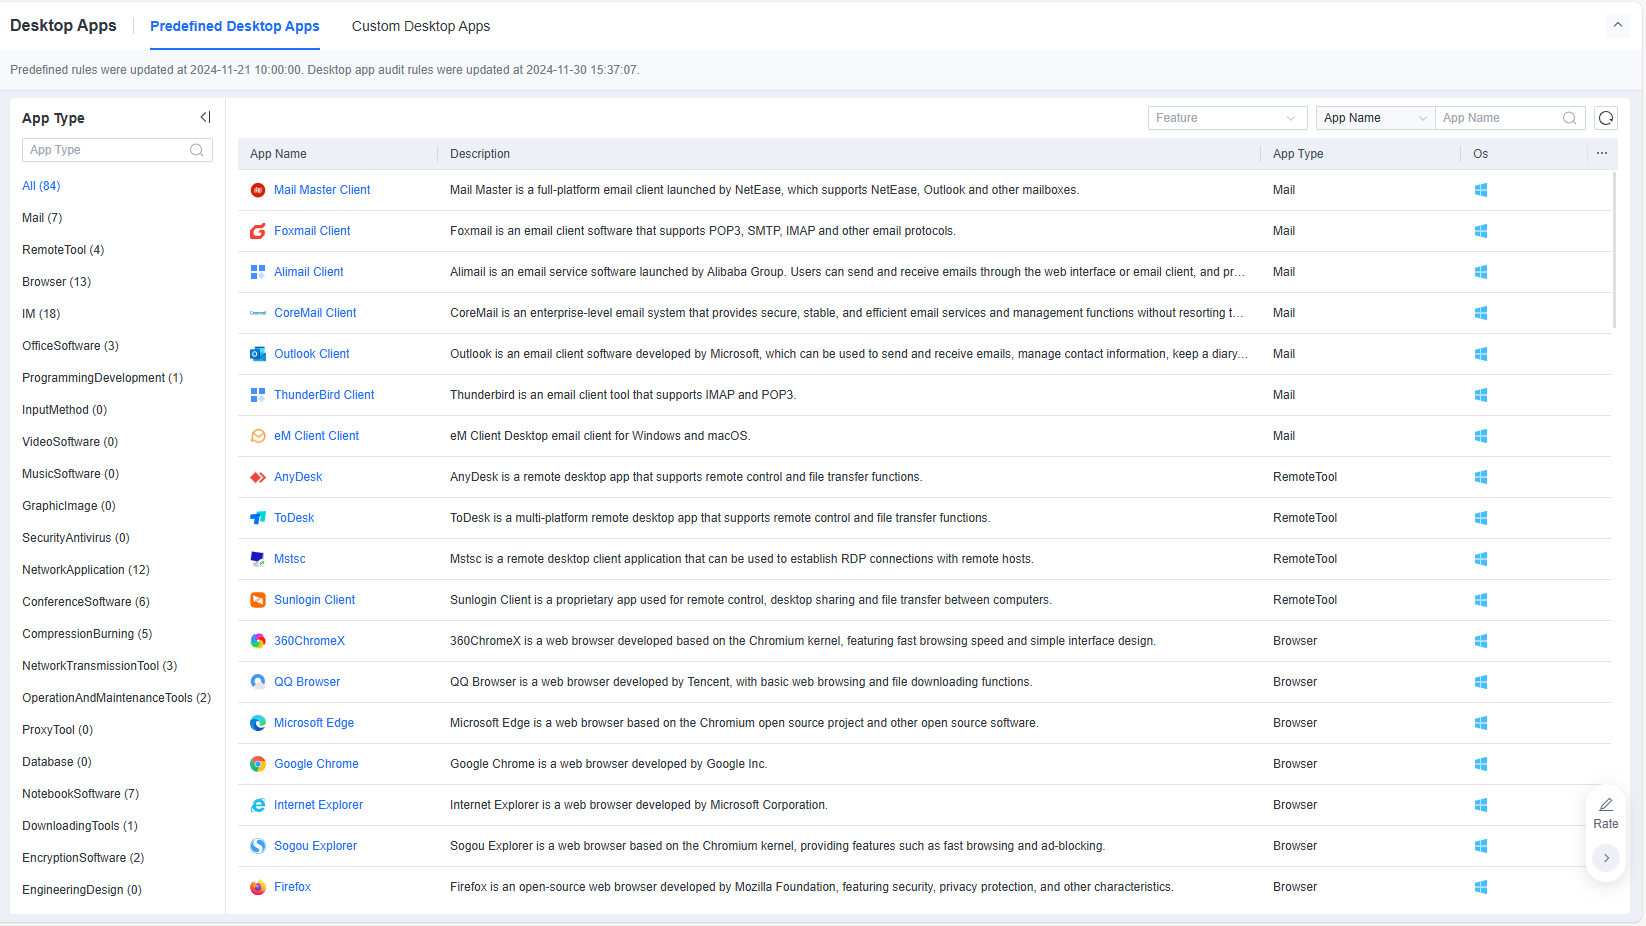Filter by OfficeSoftware (3) app type
The image size is (1646, 926).
71,346
